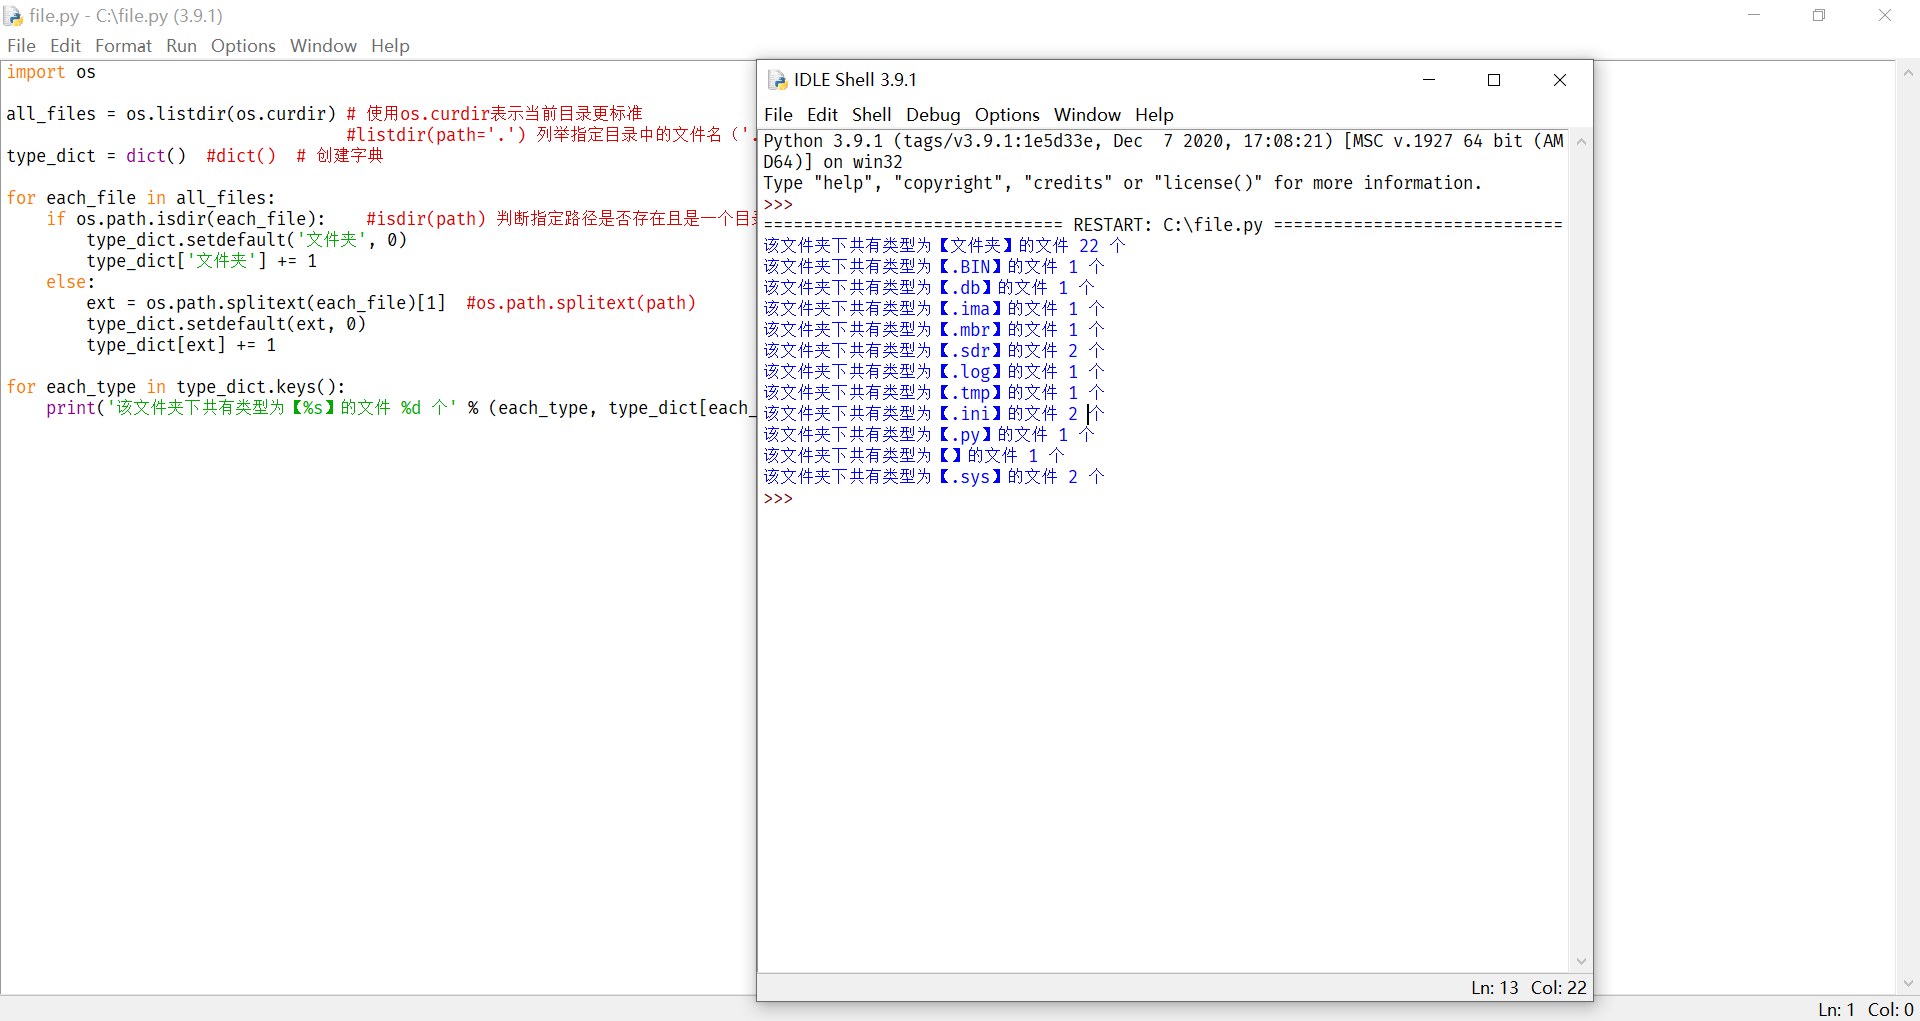Click shell output line for 【.ima】
The image size is (1920, 1021).
point(934,309)
